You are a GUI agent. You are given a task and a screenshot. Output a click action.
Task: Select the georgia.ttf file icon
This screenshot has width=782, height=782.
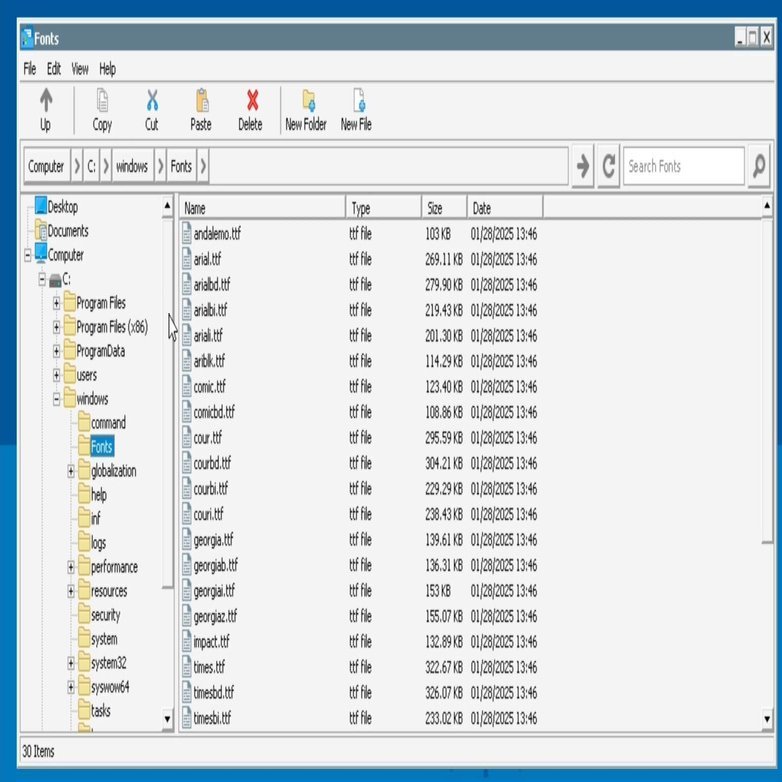click(x=187, y=540)
